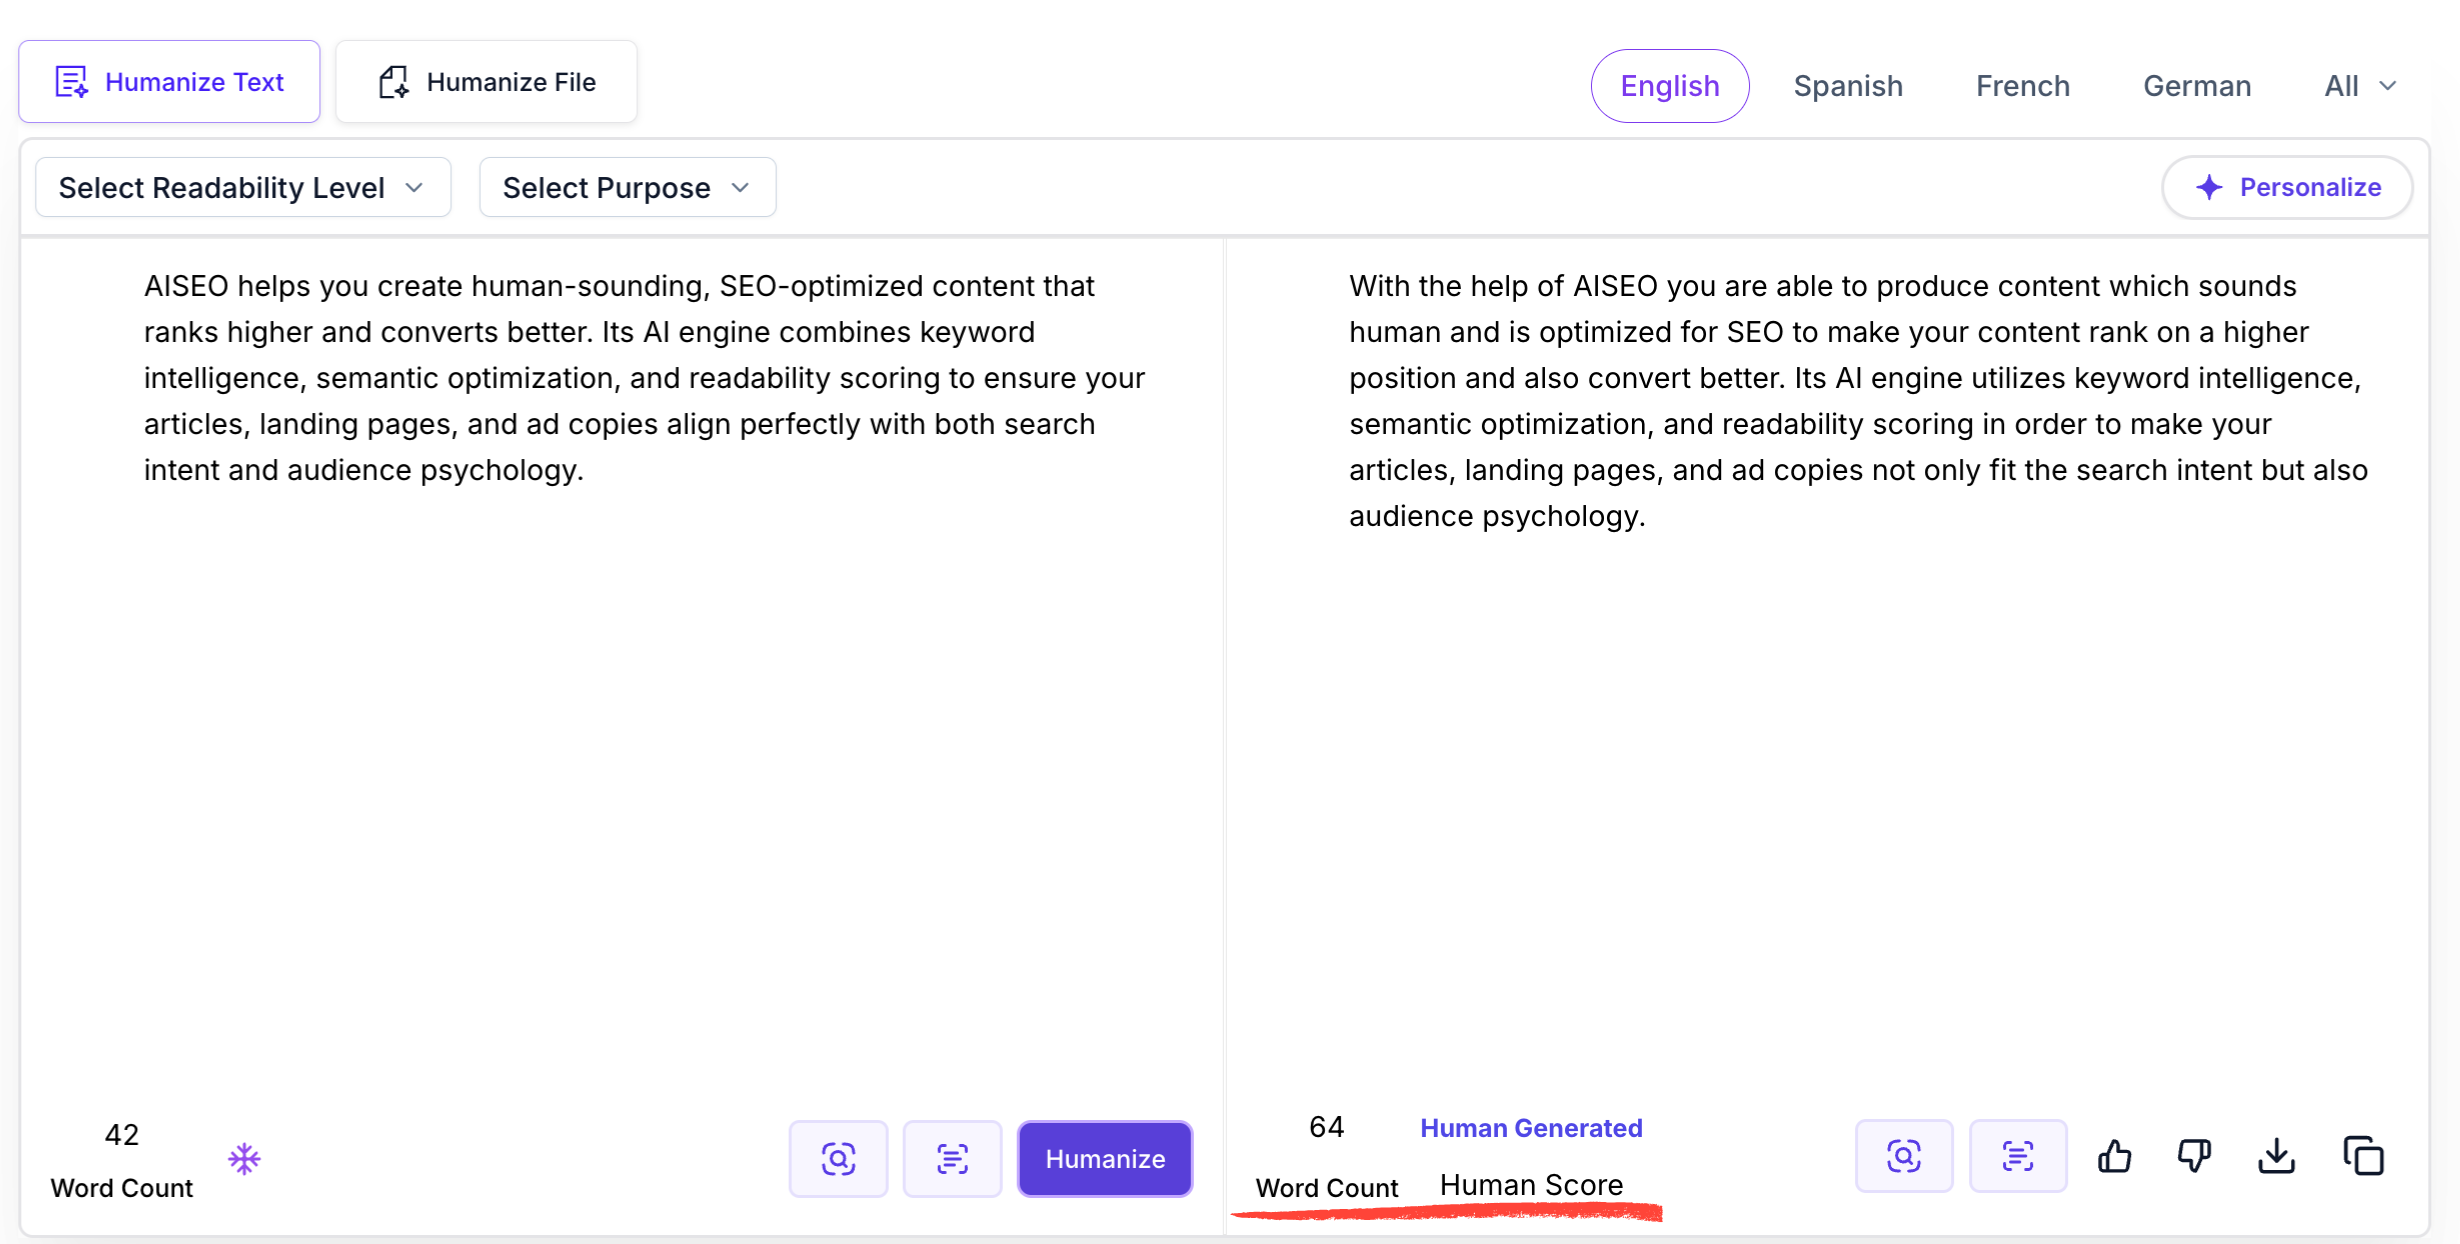Click the AI detection scan icon beside Humanize
Image resolution: width=2460 pixels, height=1244 pixels.
pos(838,1158)
